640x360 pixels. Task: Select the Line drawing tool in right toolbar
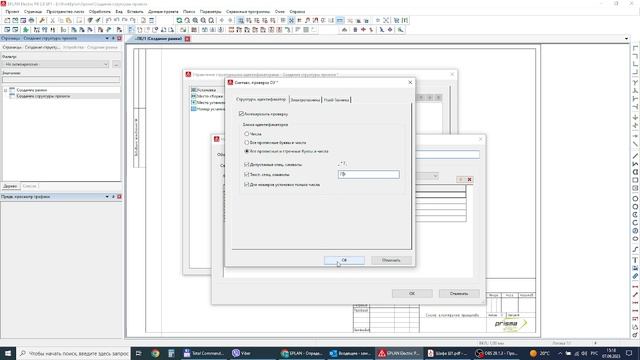(x=635, y=156)
